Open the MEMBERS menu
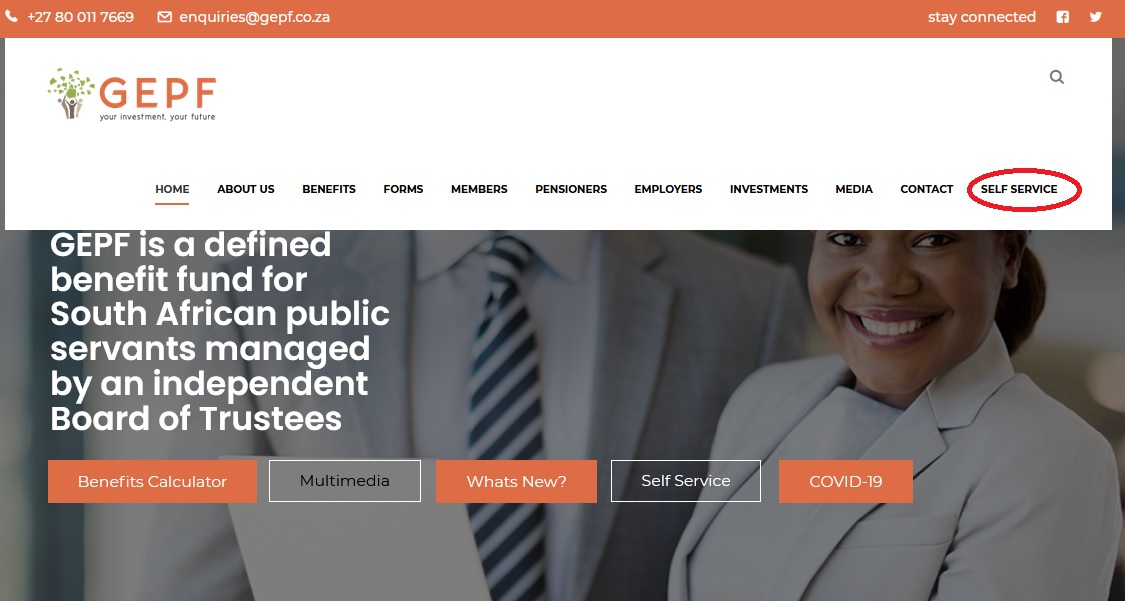Screen dimensions: 1125x601 (x=479, y=189)
